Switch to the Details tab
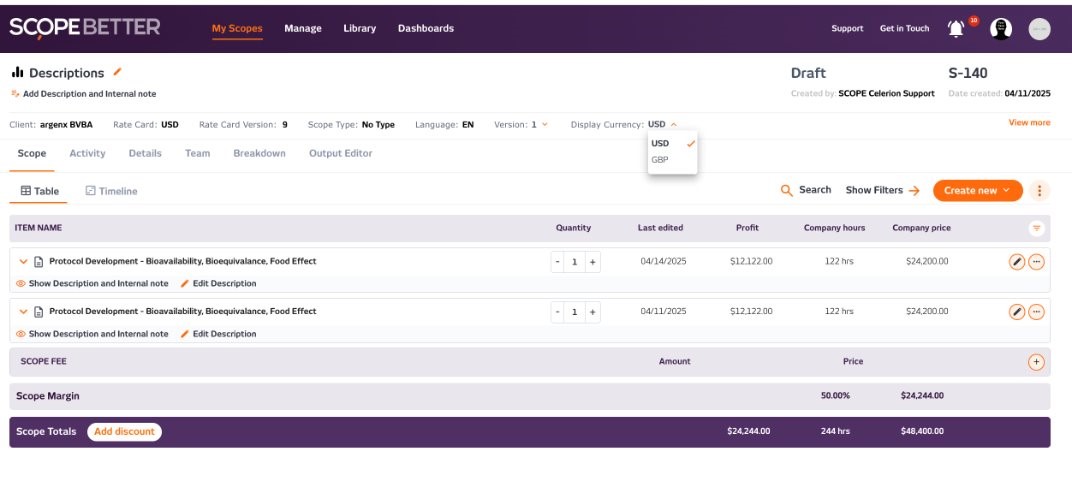Viewport: 1072px width, 499px height. coord(146,154)
